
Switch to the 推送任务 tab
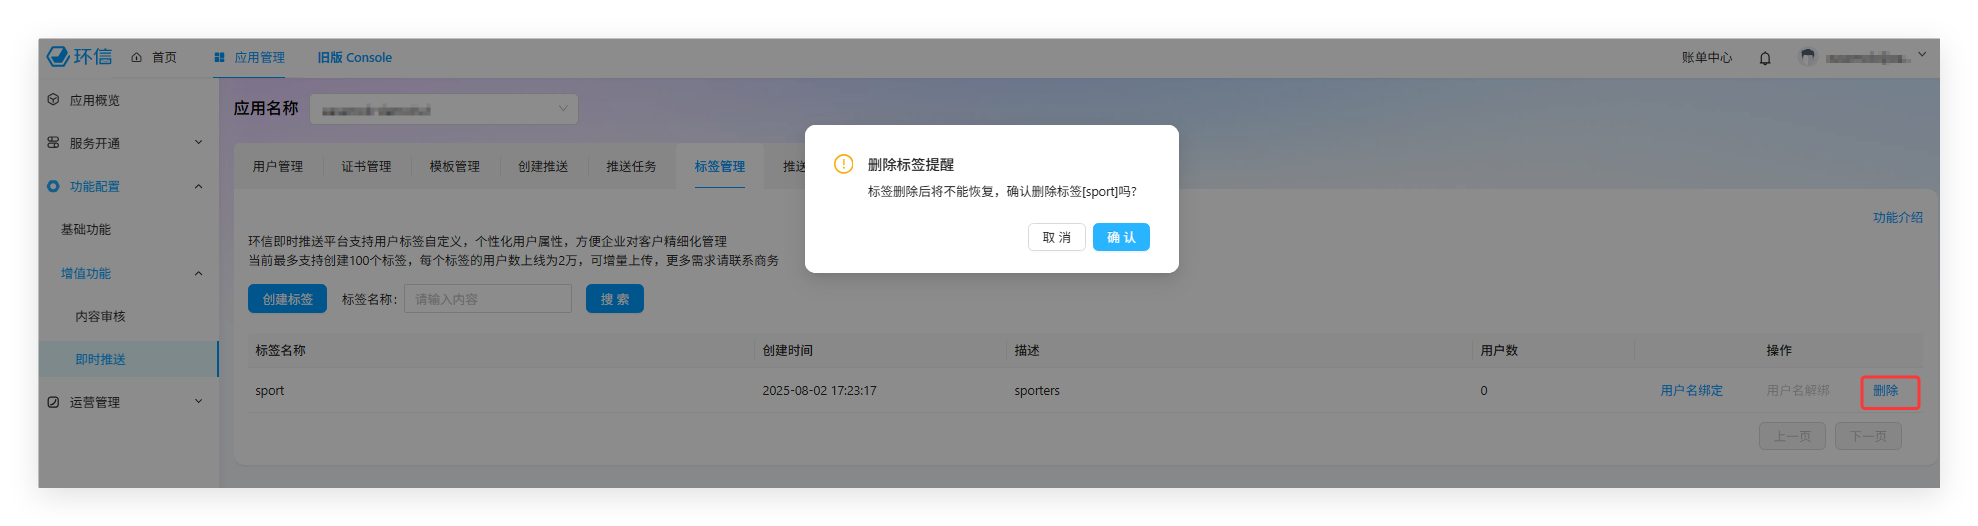pos(631,167)
